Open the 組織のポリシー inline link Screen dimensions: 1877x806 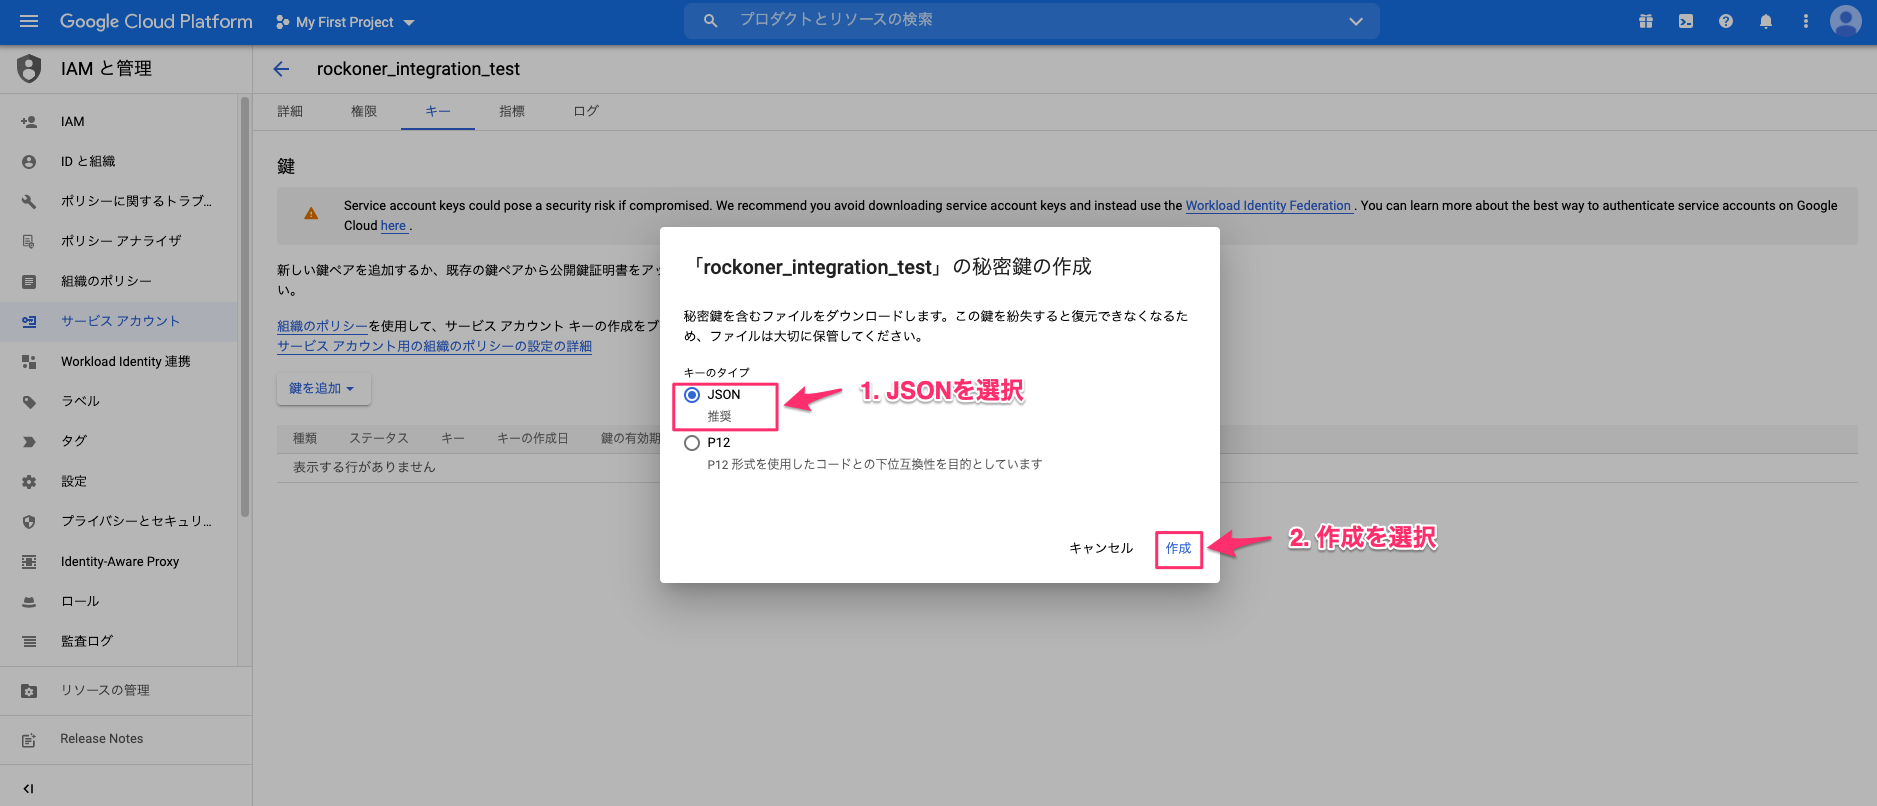click(322, 326)
